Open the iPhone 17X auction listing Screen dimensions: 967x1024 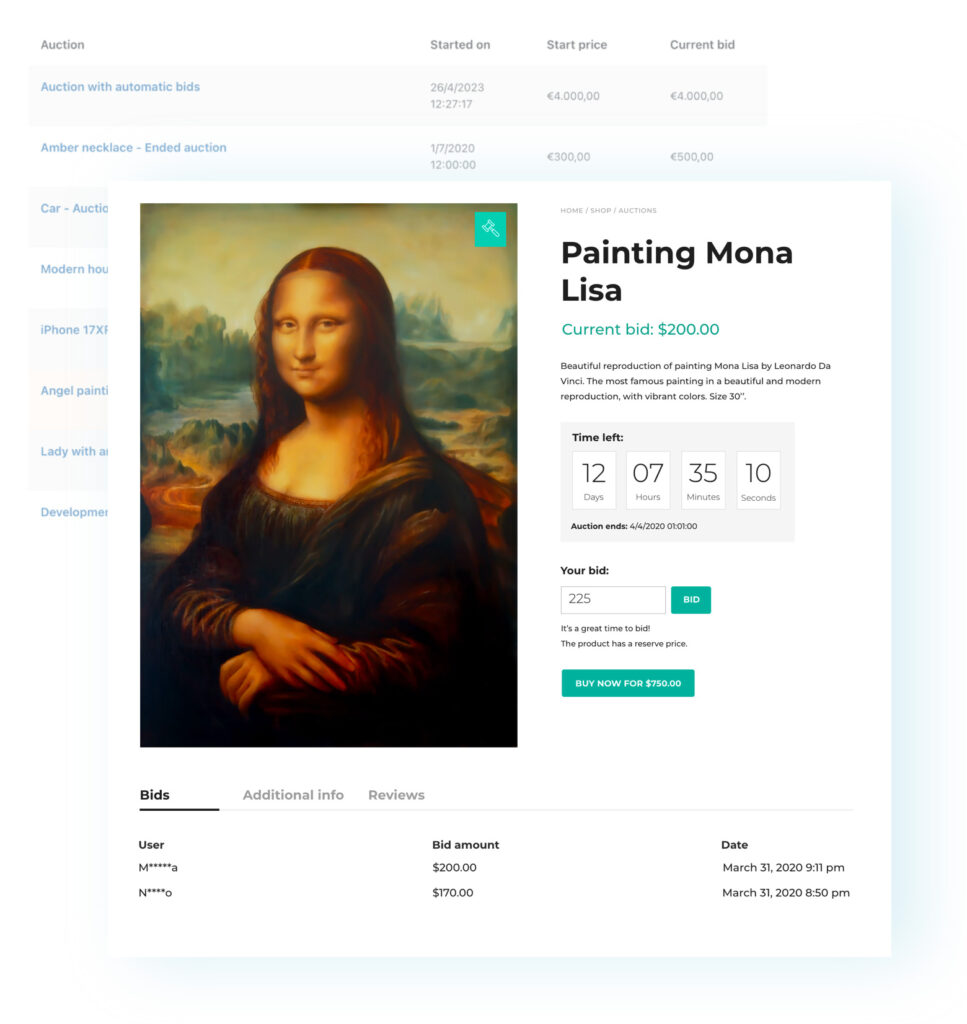pos(74,329)
